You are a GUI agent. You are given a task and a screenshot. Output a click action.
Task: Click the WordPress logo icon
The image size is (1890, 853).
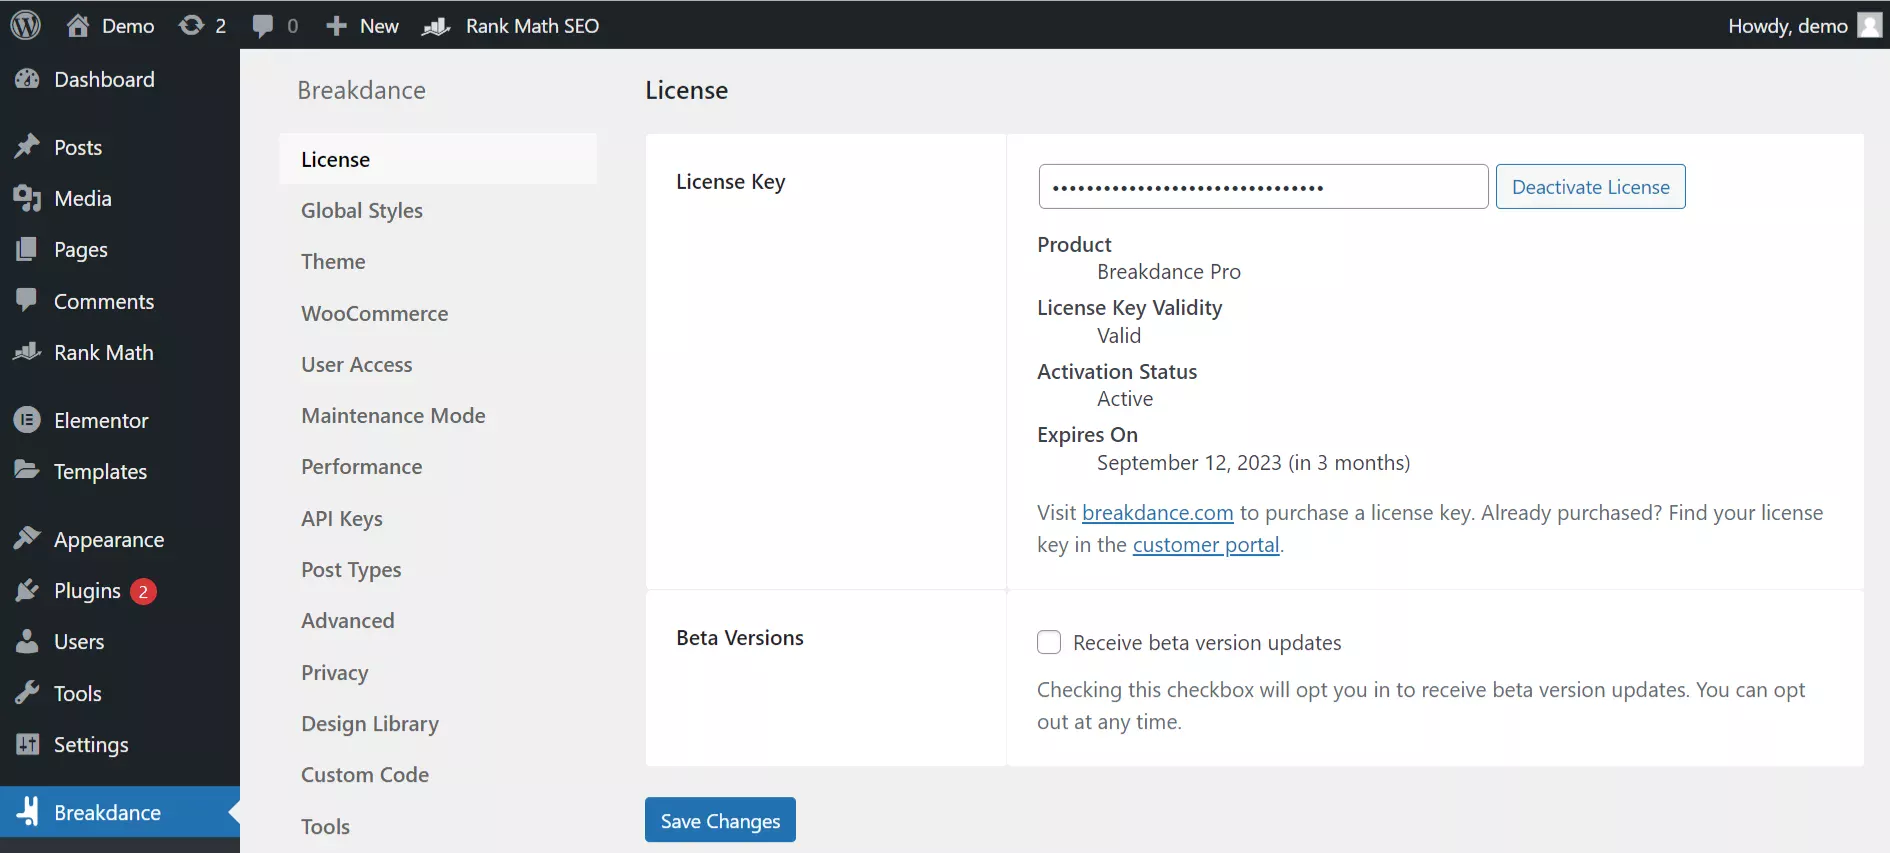point(26,25)
